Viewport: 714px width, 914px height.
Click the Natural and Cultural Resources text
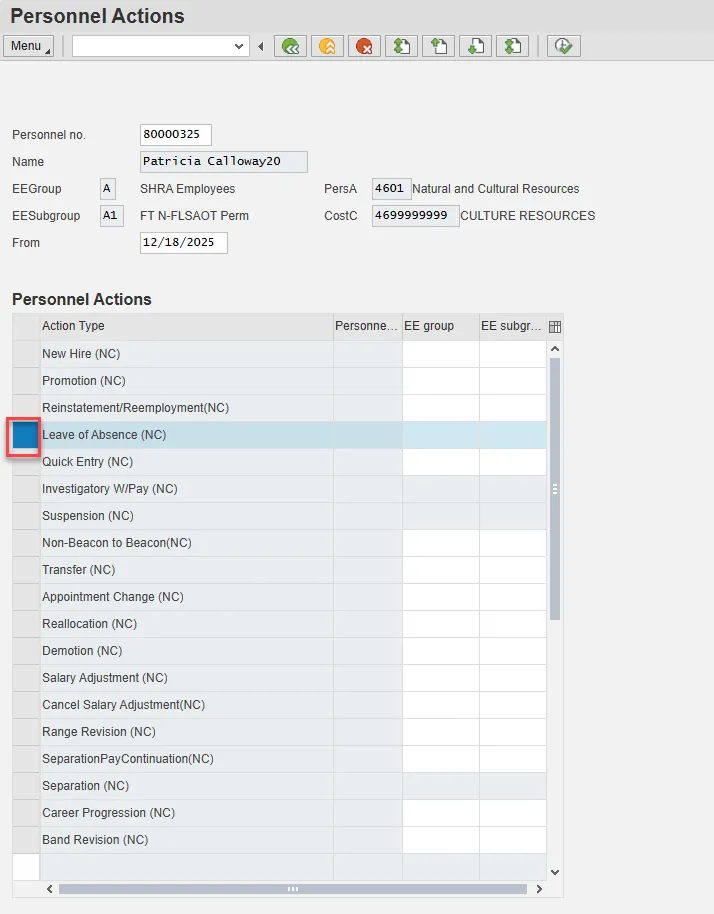click(495, 189)
